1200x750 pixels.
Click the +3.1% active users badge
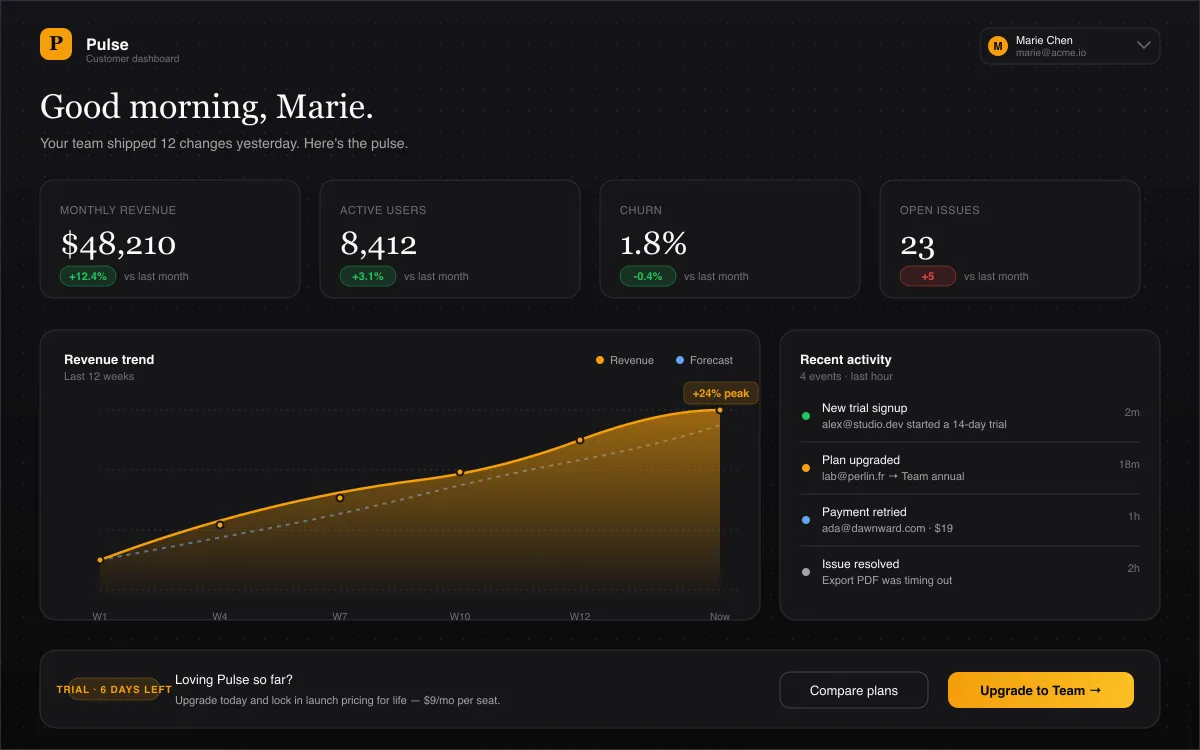368,276
